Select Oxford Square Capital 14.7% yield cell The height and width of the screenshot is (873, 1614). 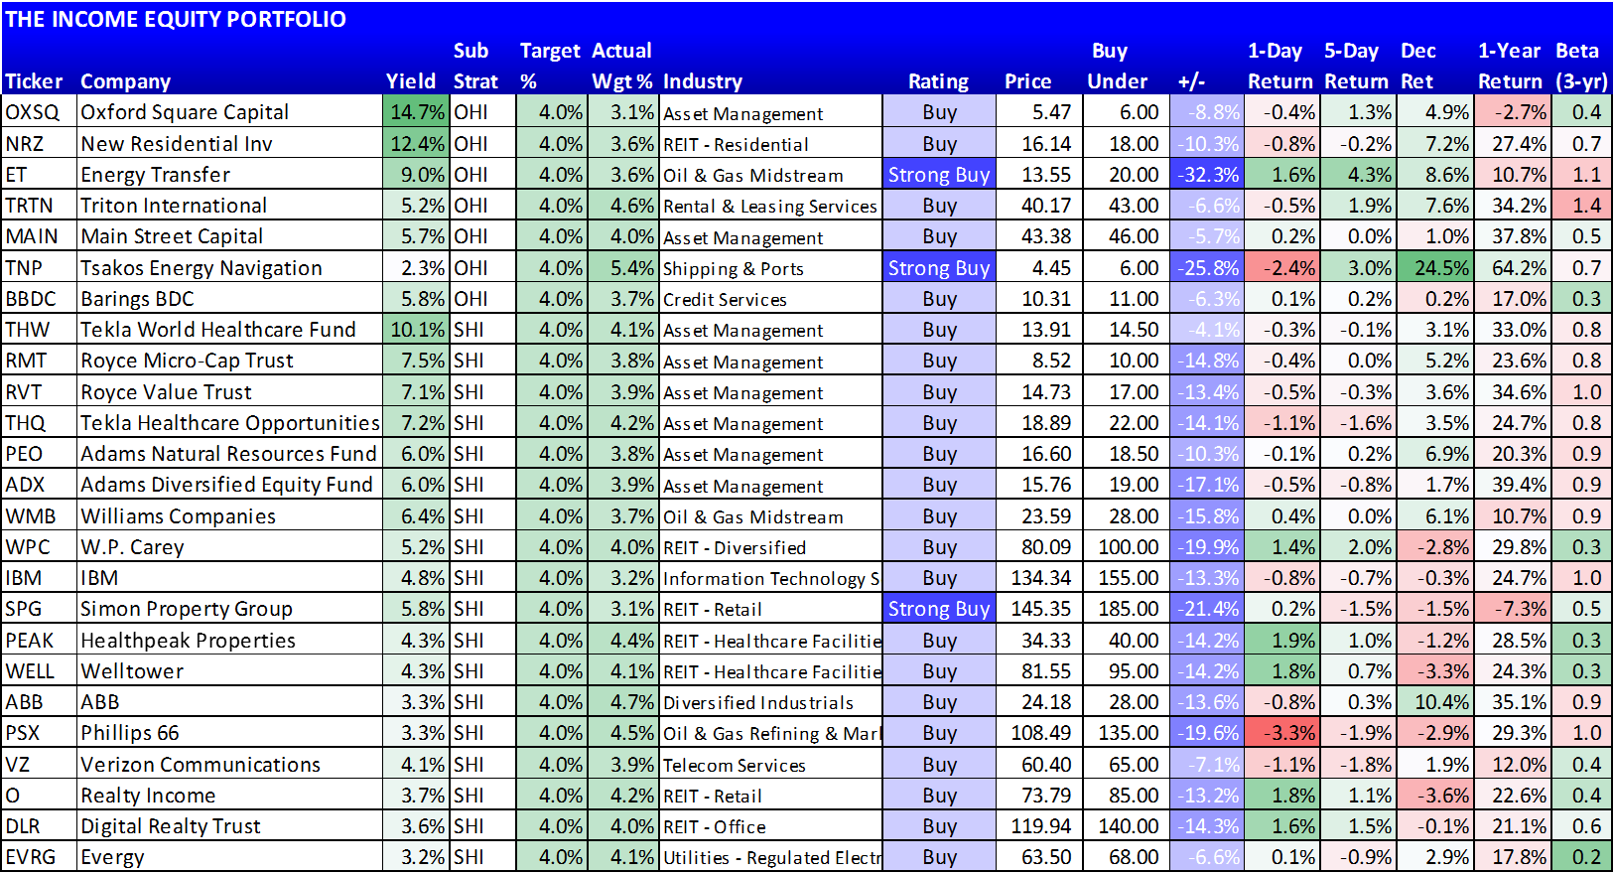[x=416, y=112]
